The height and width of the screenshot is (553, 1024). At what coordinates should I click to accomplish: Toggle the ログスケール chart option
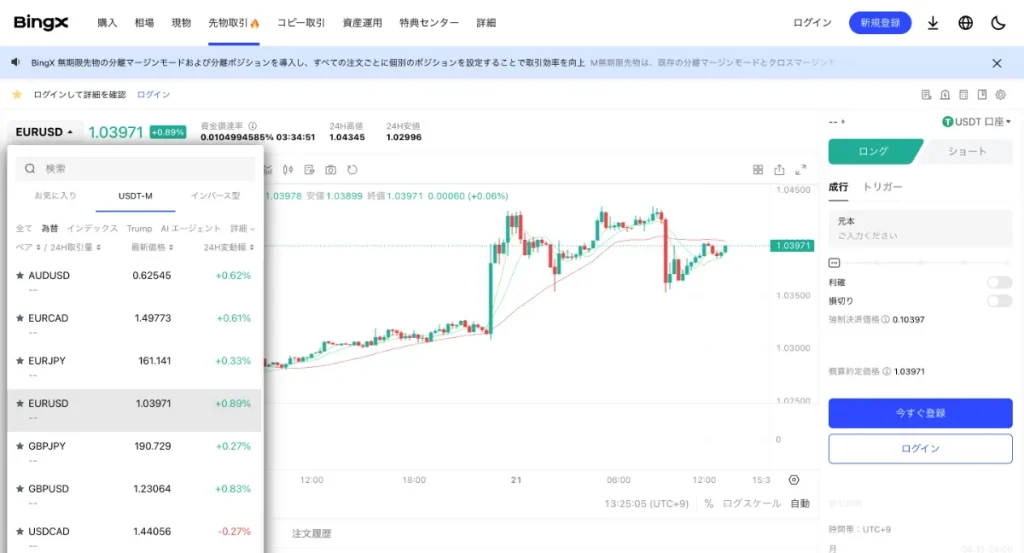pos(752,503)
